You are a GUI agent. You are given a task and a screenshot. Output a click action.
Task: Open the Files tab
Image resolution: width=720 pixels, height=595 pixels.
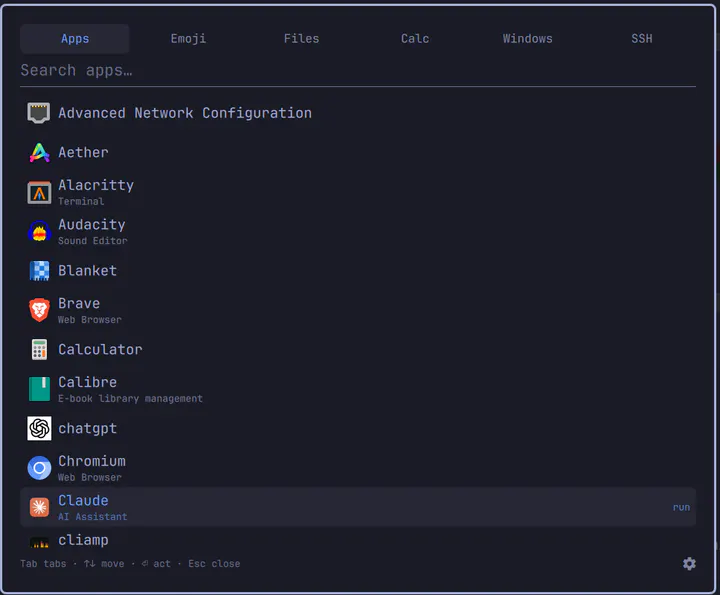301,39
